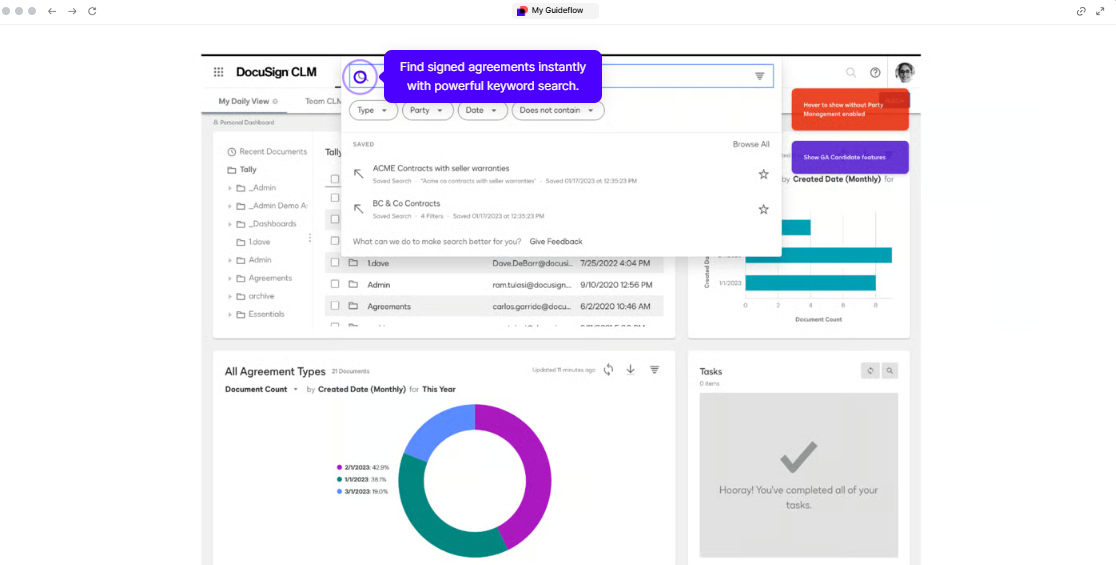Viewport: 1116px width, 565px height.
Task: Click 7/25/2022 4:04 PM date cell
Action: (615, 263)
